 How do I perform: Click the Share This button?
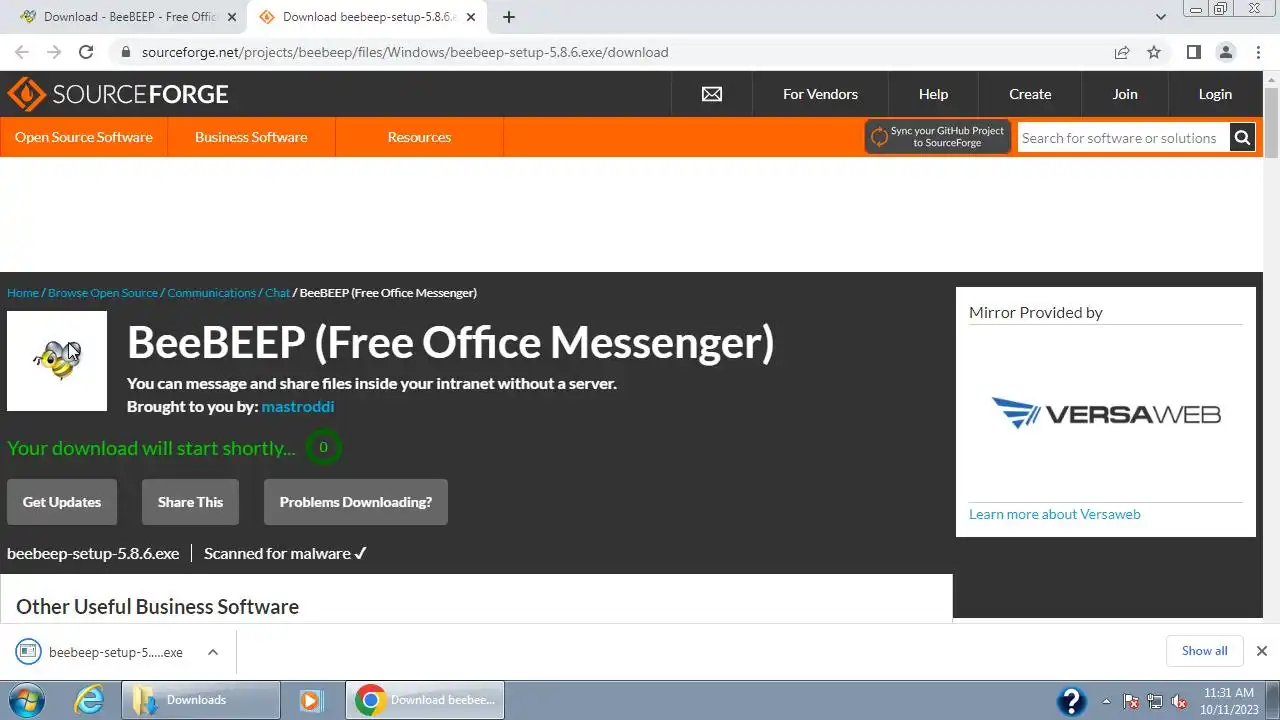point(190,502)
